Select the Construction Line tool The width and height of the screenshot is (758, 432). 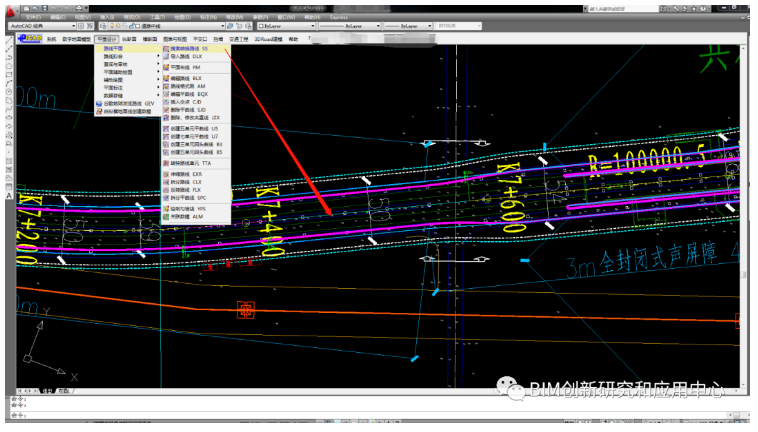point(9,49)
